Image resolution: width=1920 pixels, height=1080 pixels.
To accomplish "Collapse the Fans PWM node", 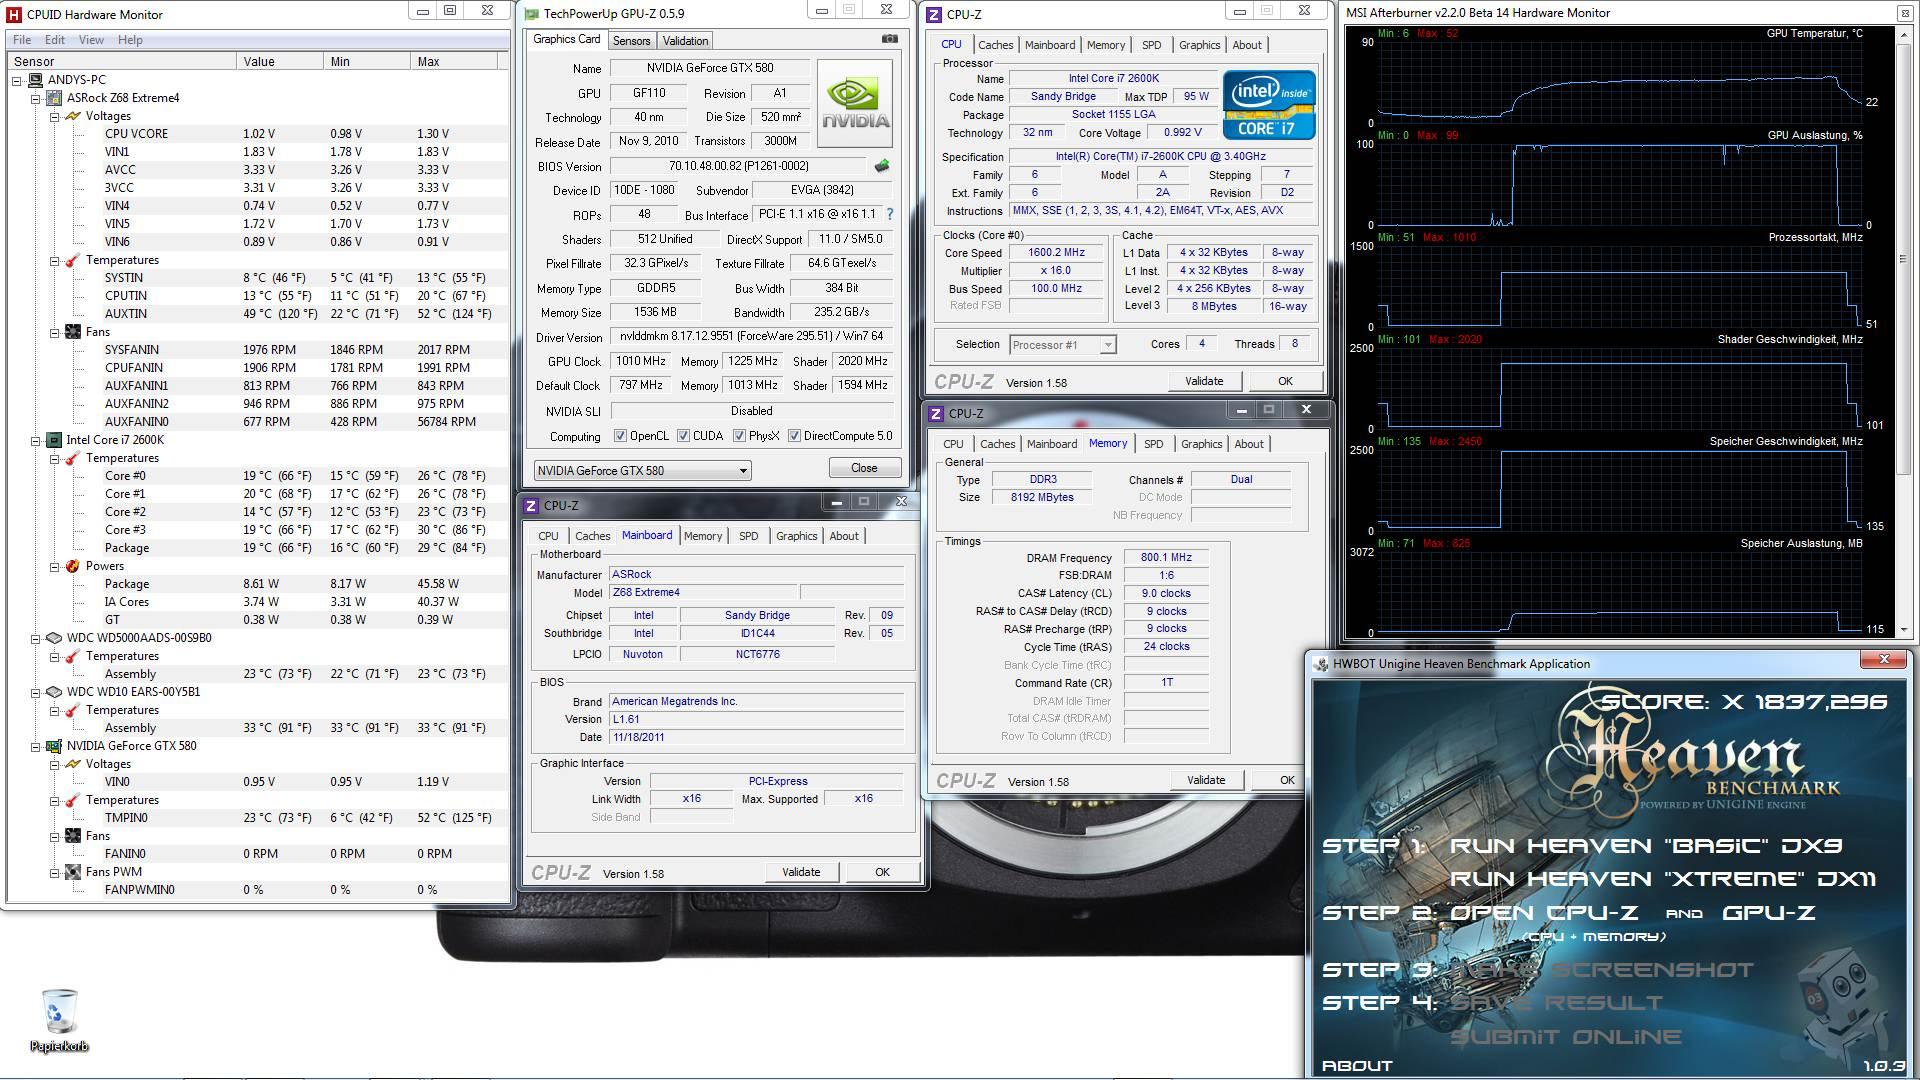I will pyautogui.click(x=54, y=872).
